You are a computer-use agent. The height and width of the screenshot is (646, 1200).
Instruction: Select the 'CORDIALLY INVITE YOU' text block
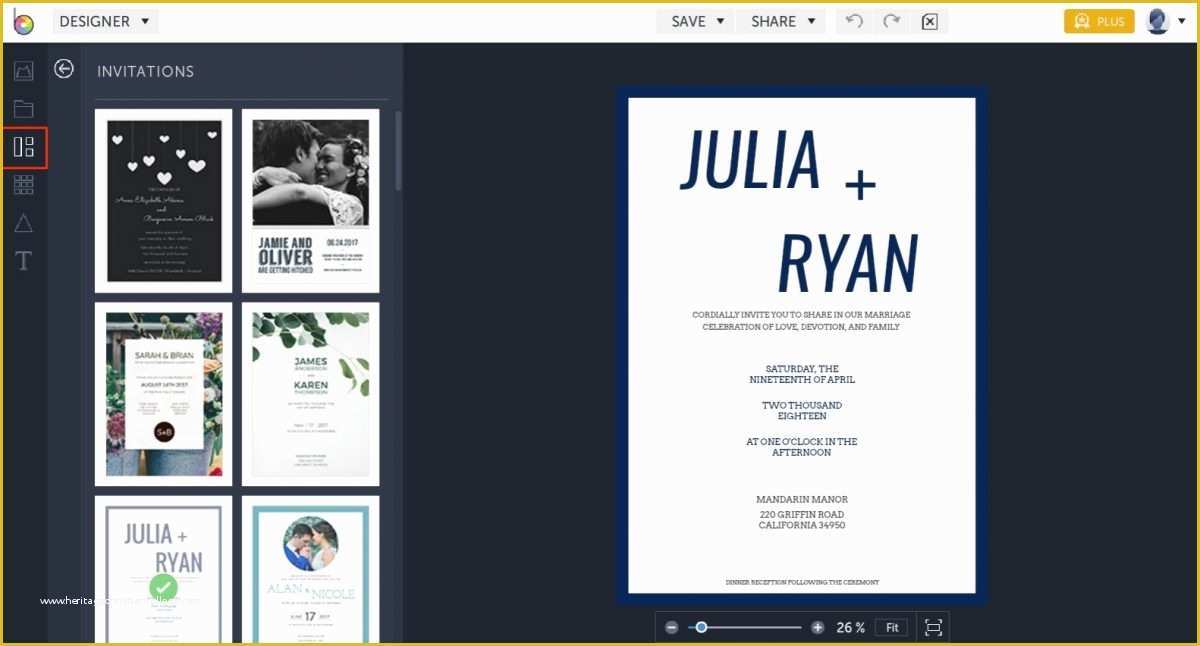click(801, 321)
